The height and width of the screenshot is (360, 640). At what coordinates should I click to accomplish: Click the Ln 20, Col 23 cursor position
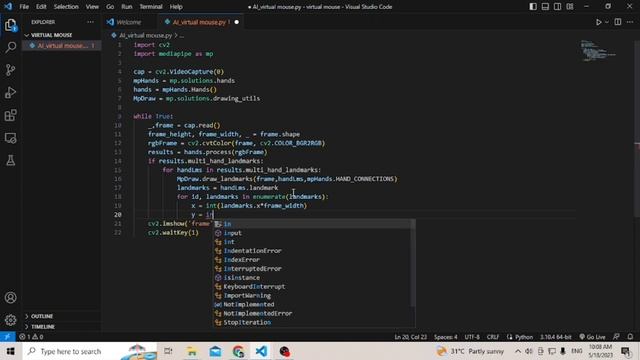click(x=410, y=337)
